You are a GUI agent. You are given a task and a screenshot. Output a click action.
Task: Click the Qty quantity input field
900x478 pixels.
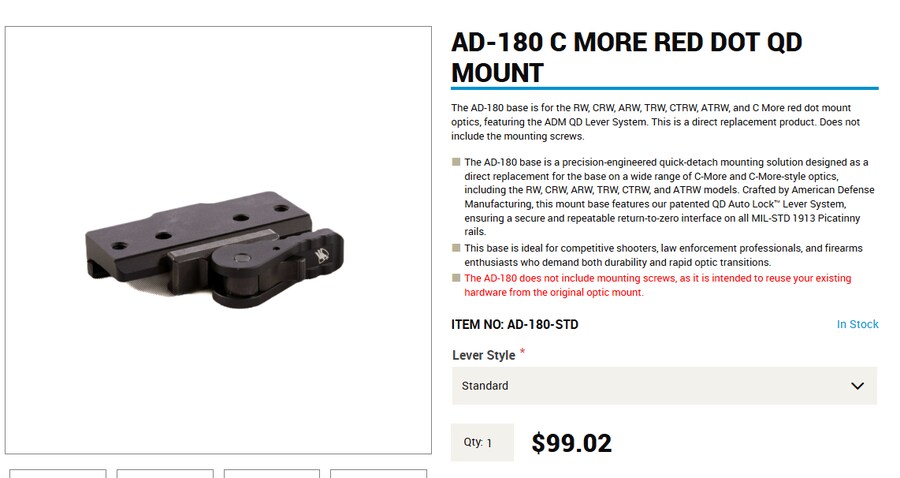click(x=482, y=442)
